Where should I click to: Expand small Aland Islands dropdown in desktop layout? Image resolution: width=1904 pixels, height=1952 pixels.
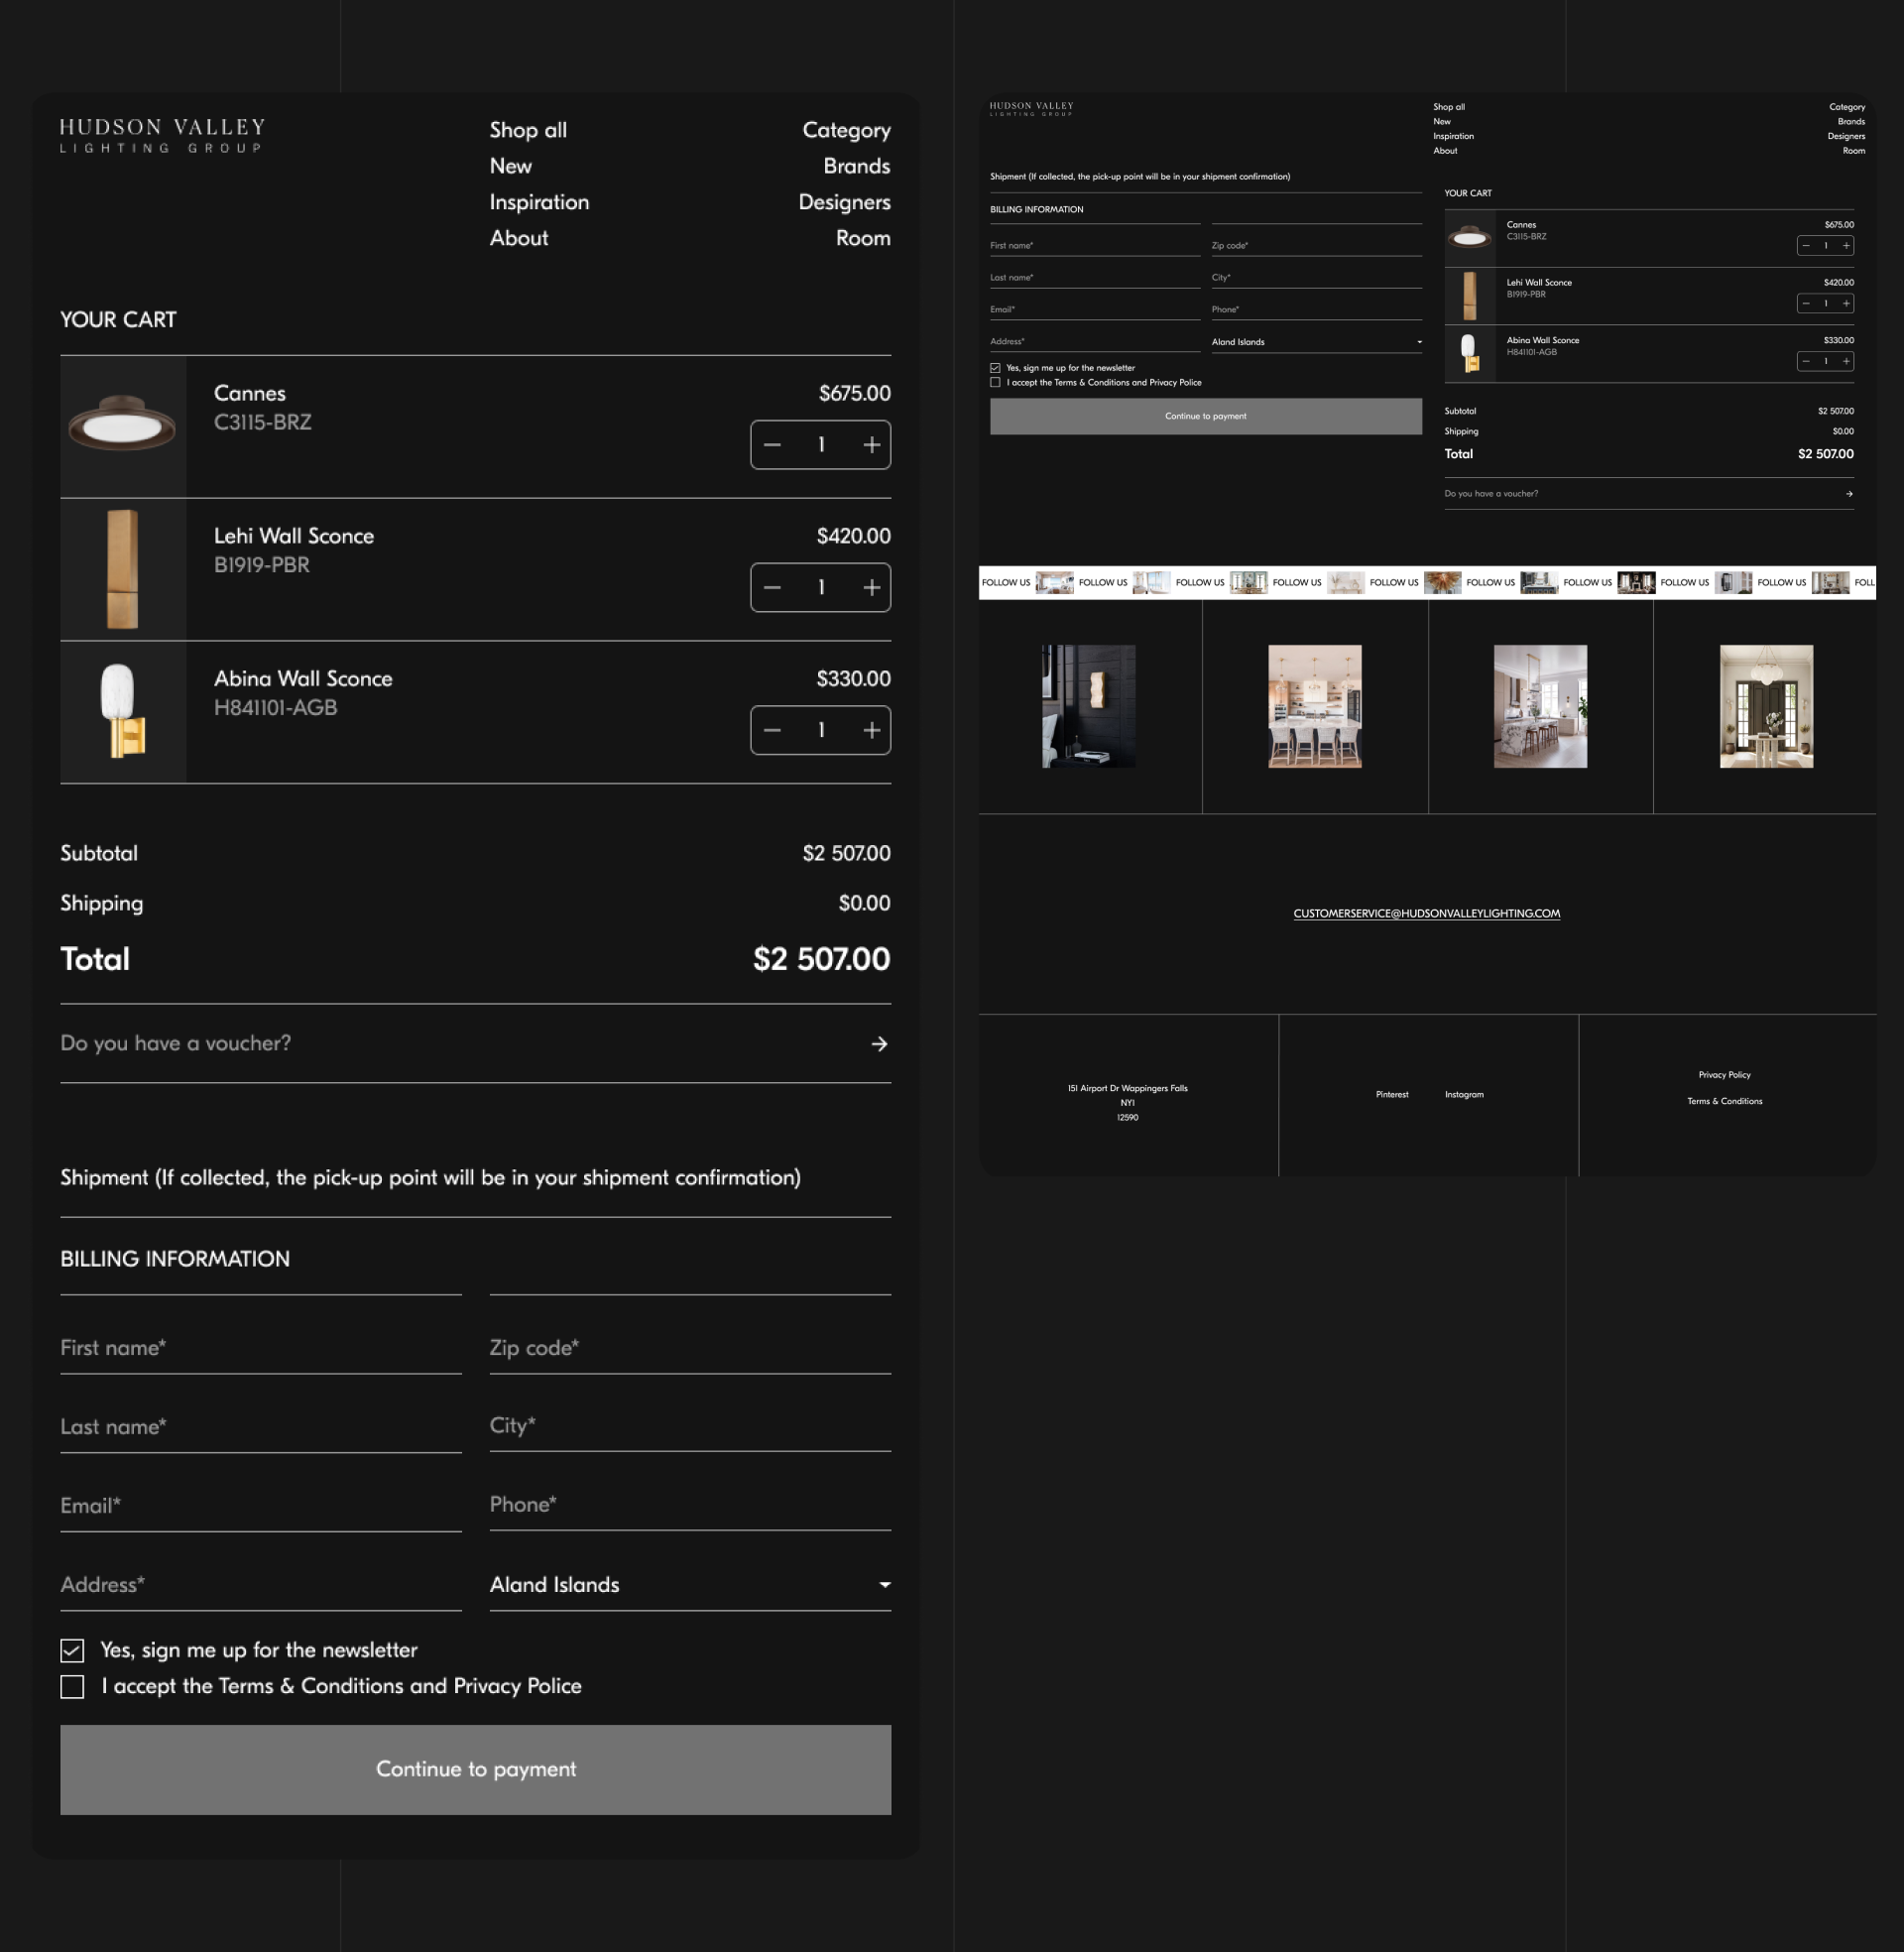[1316, 342]
